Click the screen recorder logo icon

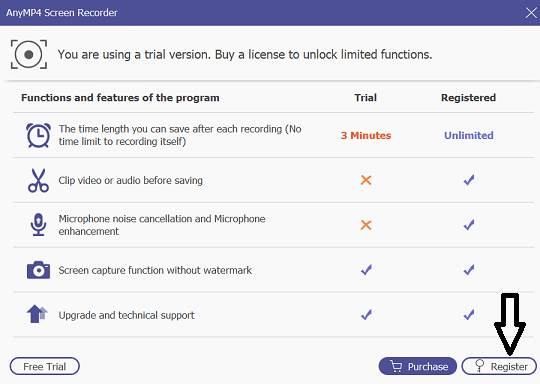(x=29, y=54)
